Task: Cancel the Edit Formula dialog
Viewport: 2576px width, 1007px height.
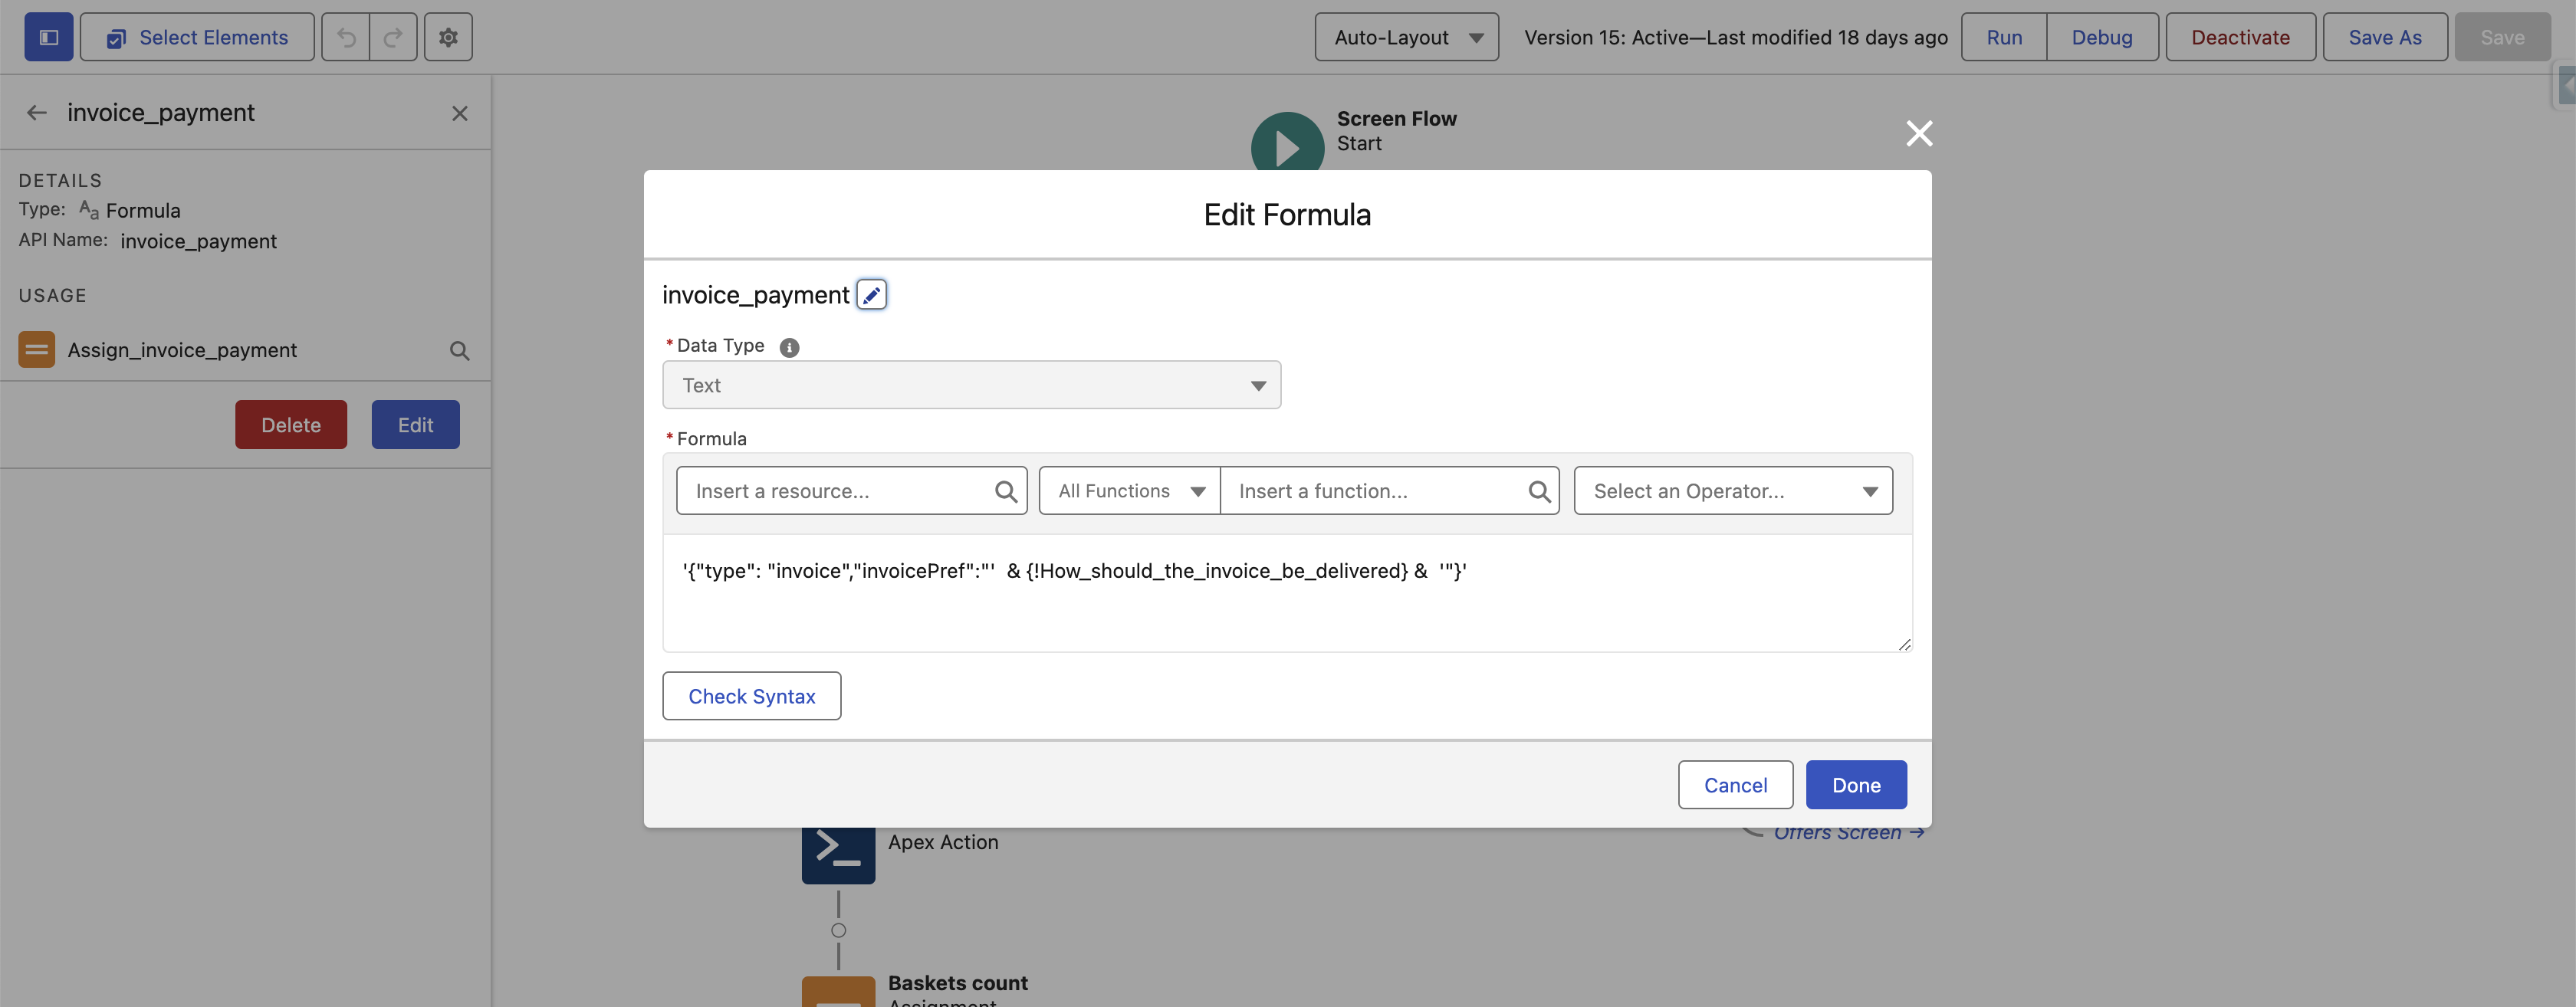Action: click(1734, 785)
